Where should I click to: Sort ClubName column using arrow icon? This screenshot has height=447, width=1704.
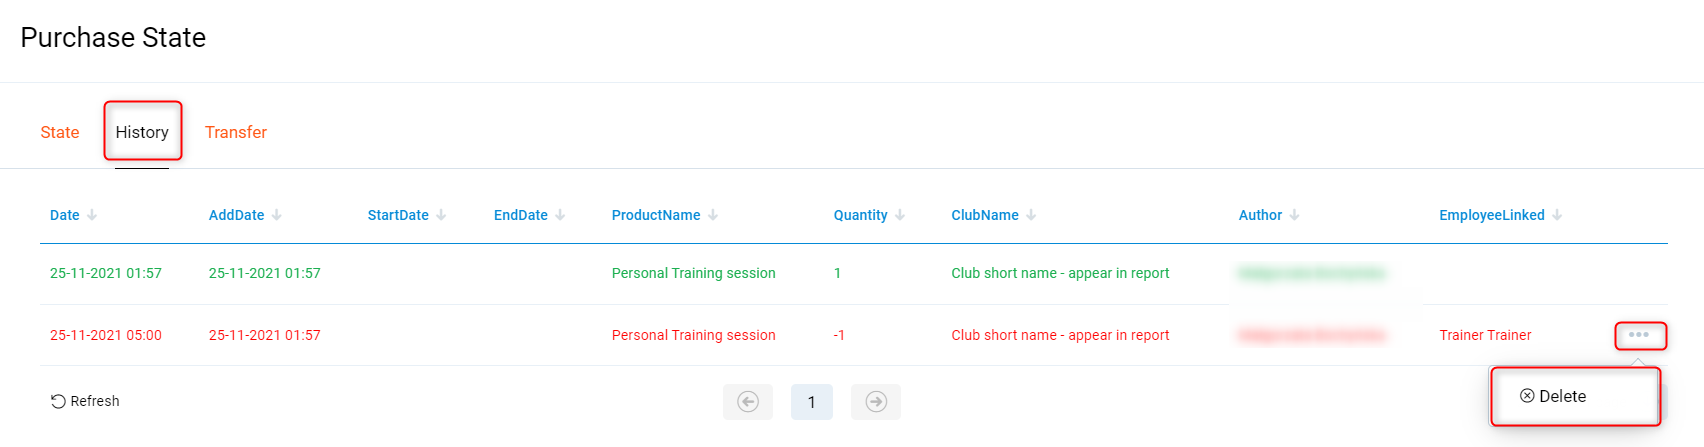pyautogui.click(x=1031, y=215)
